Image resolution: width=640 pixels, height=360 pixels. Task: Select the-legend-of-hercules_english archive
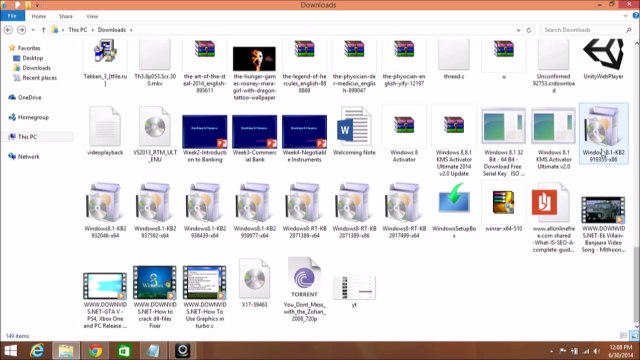[x=304, y=65]
